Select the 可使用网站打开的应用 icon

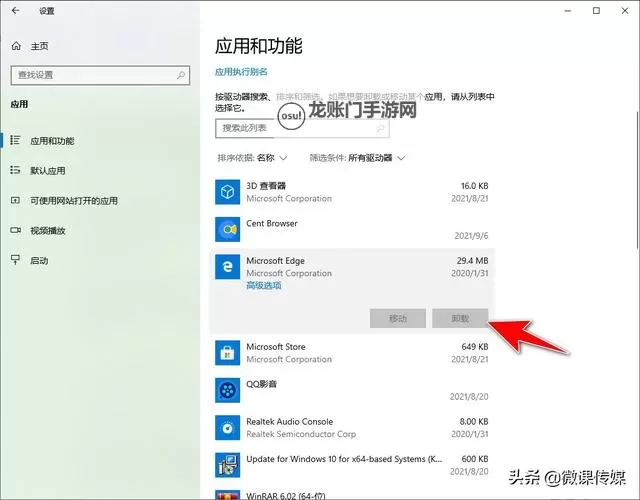point(15,200)
